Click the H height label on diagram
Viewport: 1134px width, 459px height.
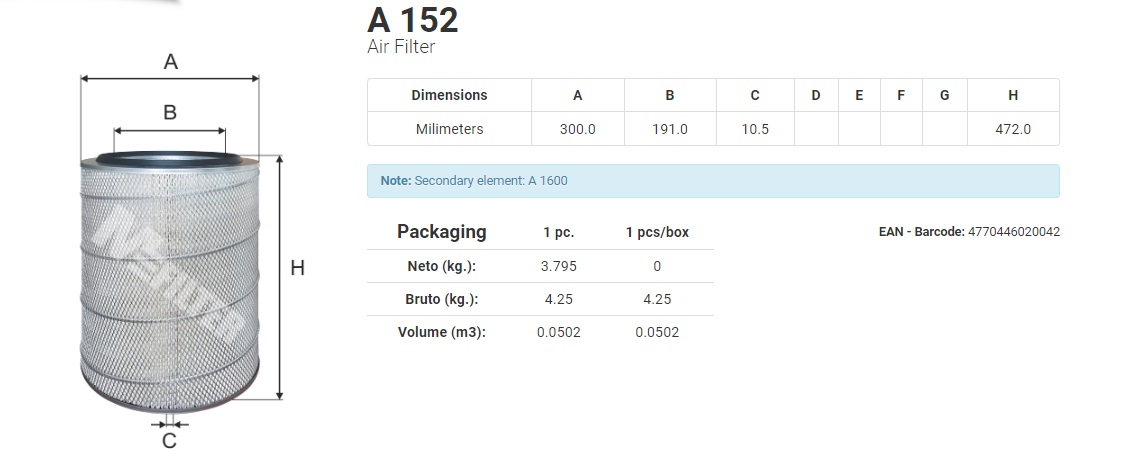[x=297, y=268]
